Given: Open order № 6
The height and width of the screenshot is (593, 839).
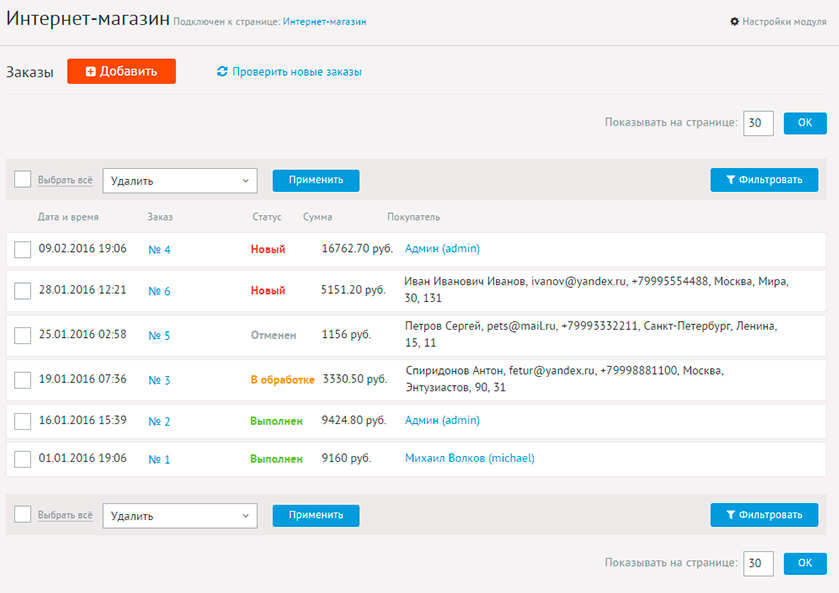Looking at the screenshot, I should pos(159,291).
